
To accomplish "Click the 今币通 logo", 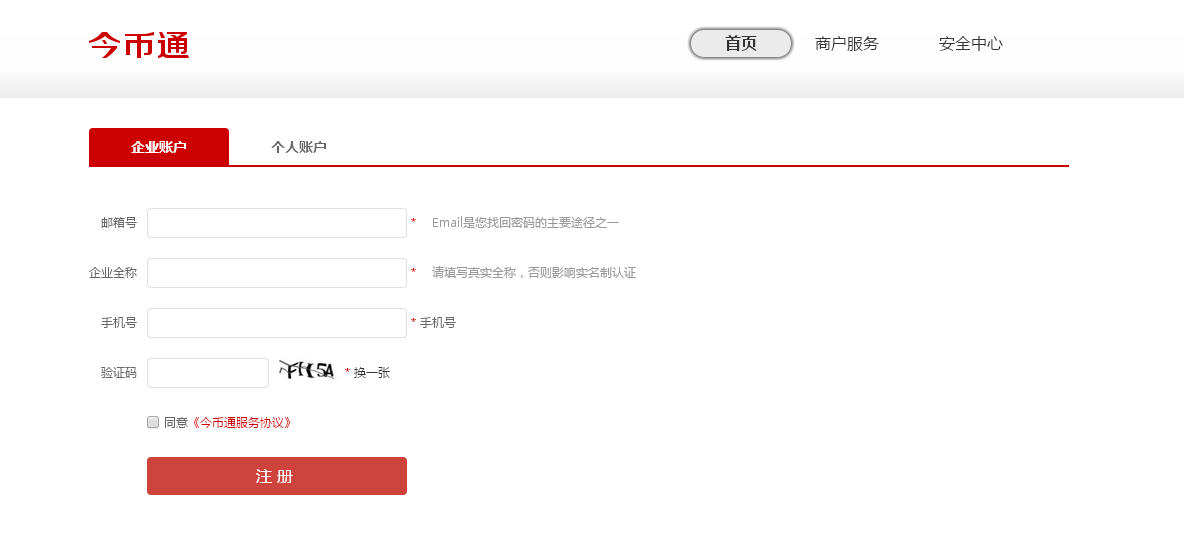I will click(139, 45).
